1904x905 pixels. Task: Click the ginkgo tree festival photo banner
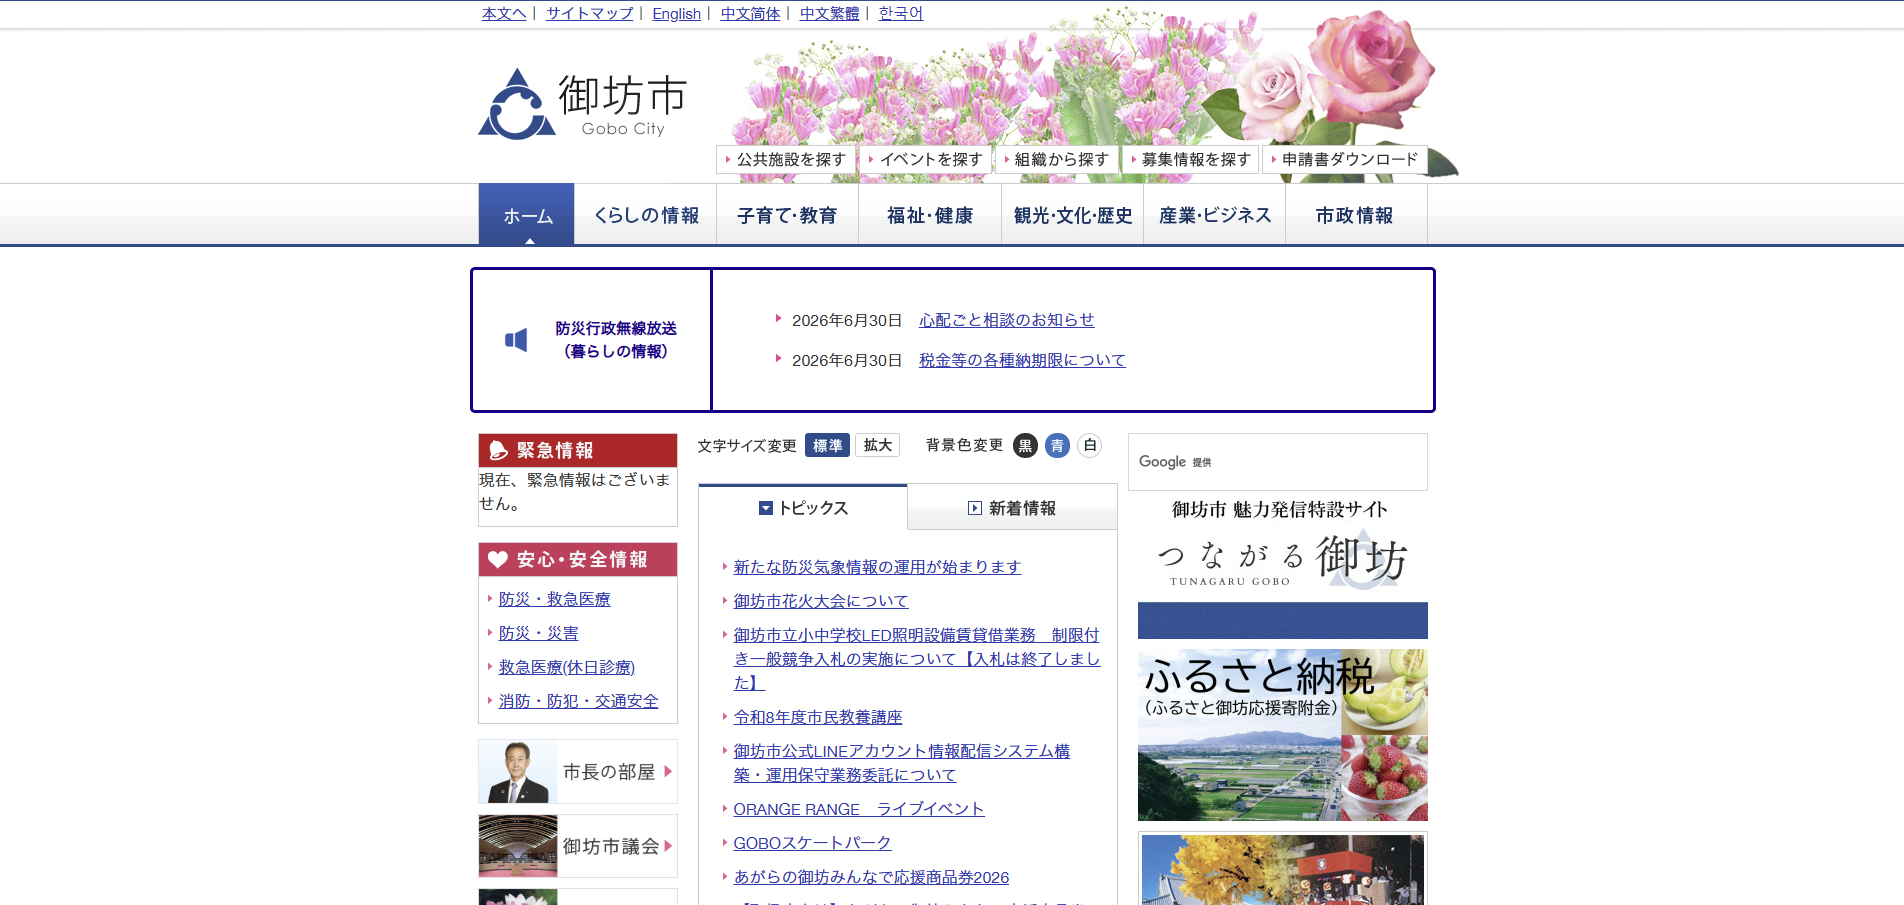point(1283,870)
